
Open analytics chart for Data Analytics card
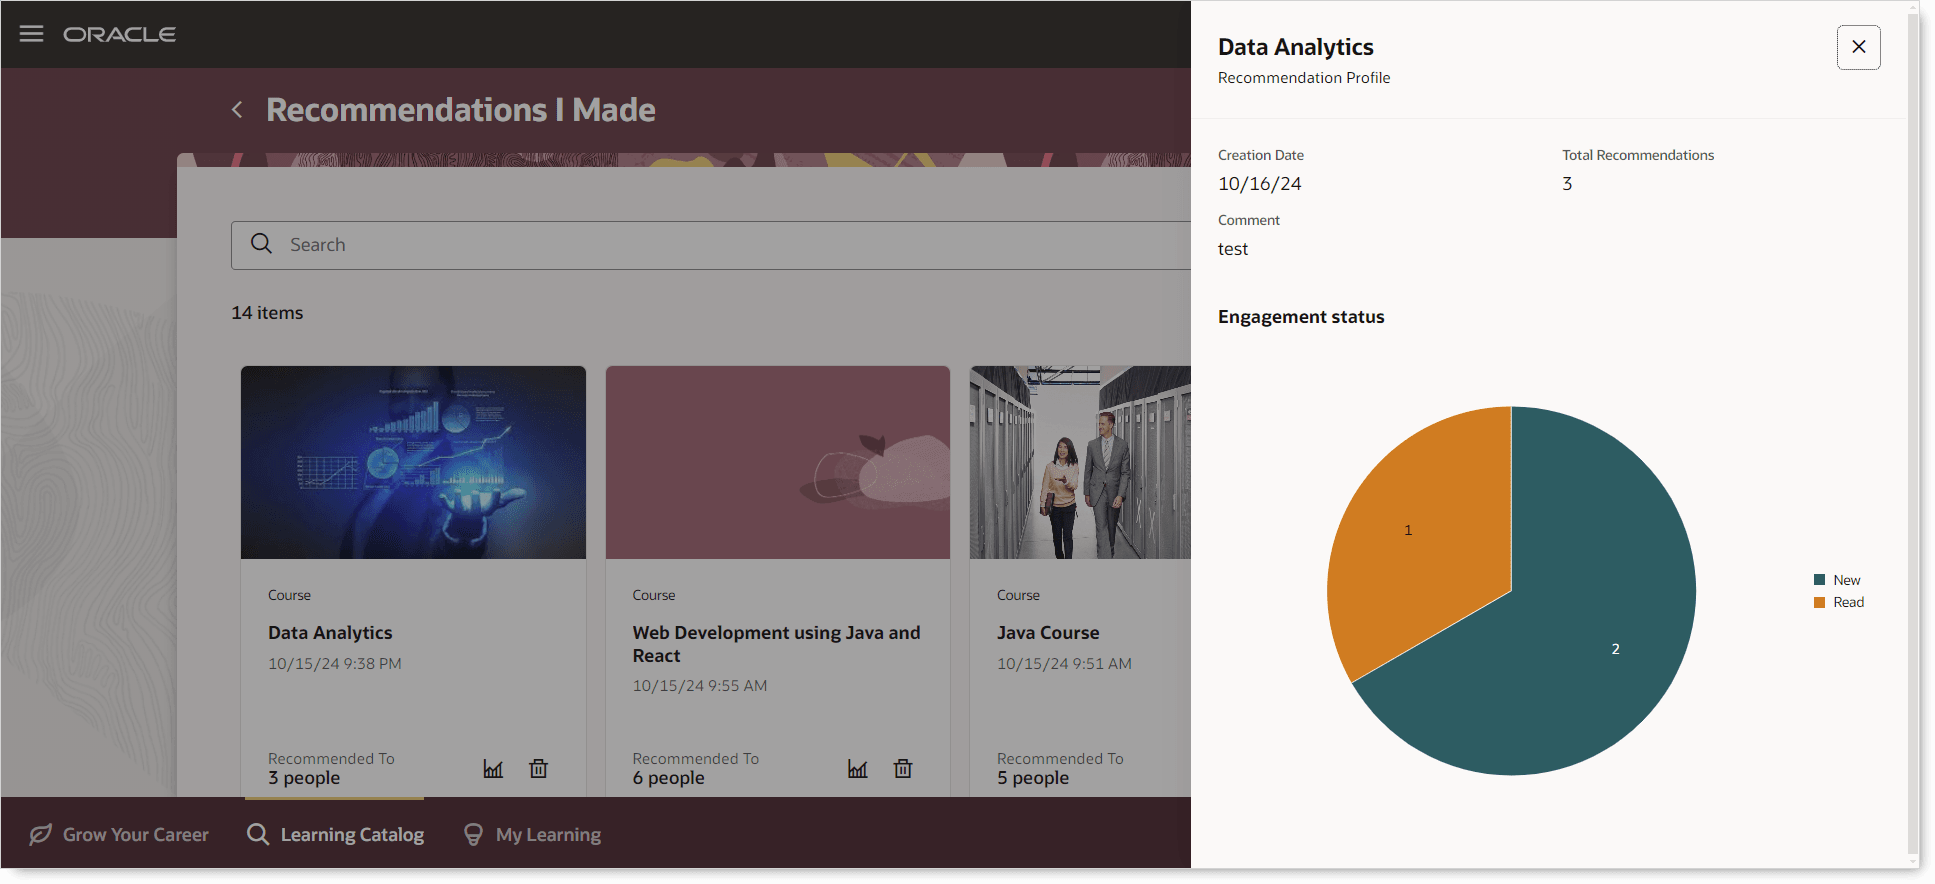coord(493,768)
